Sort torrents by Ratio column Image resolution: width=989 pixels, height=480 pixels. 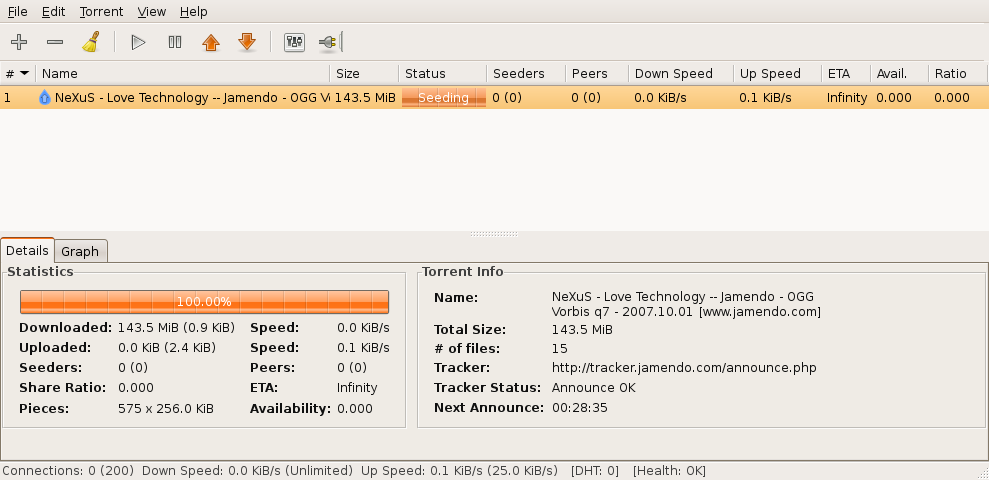[x=957, y=73]
